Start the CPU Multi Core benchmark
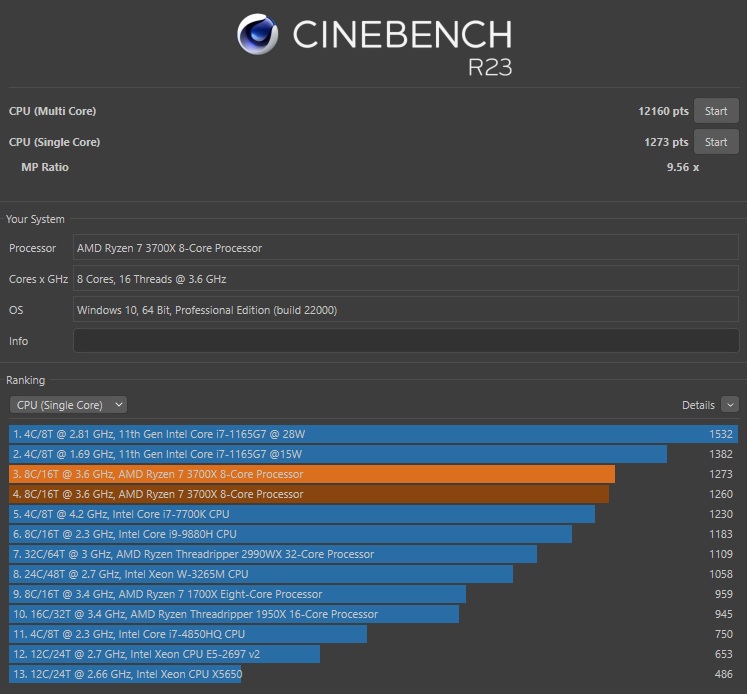 [716, 111]
